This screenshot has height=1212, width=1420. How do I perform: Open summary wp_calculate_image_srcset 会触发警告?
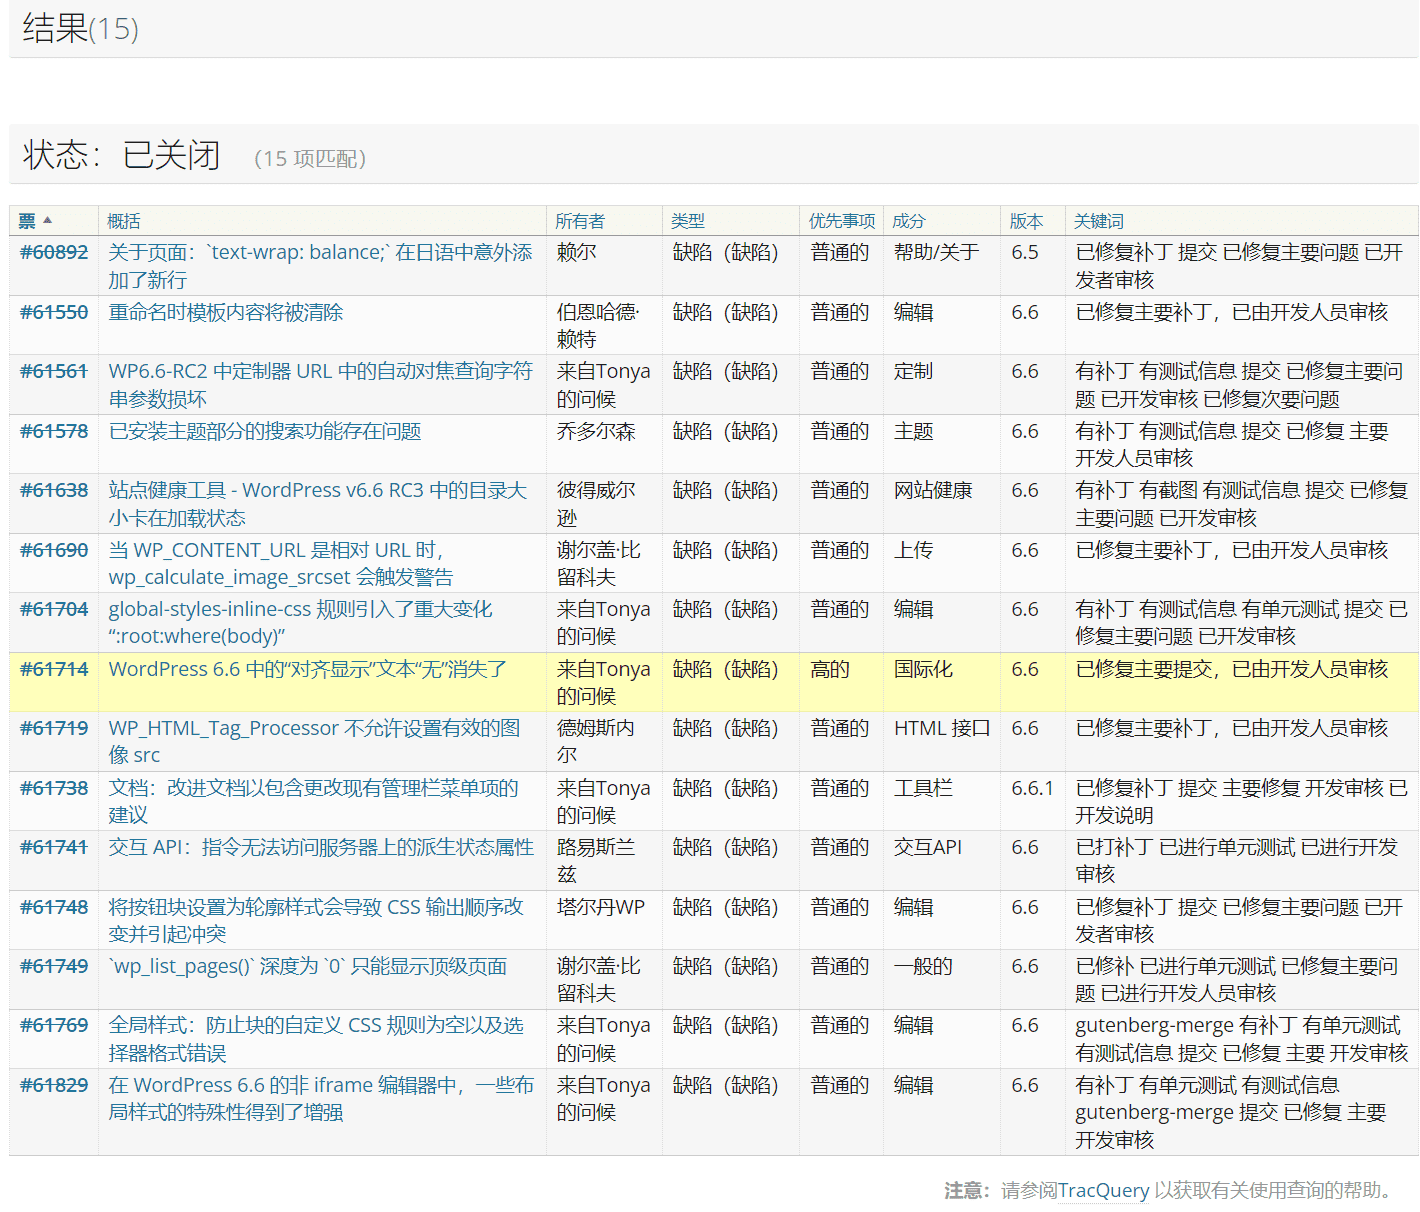tap(281, 563)
